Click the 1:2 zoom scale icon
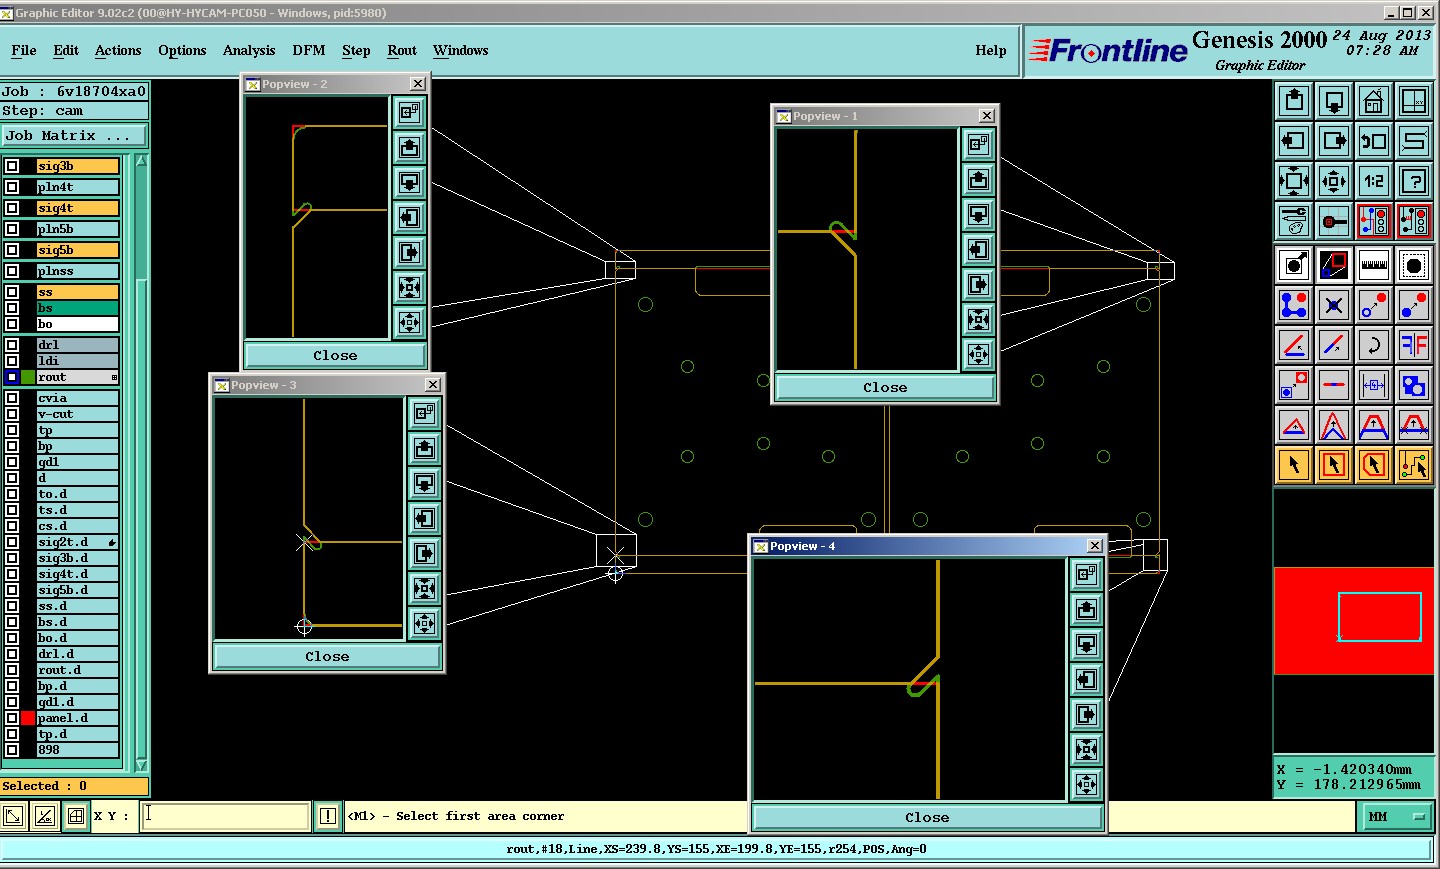1440x869 pixels. tap(1374, 181)
